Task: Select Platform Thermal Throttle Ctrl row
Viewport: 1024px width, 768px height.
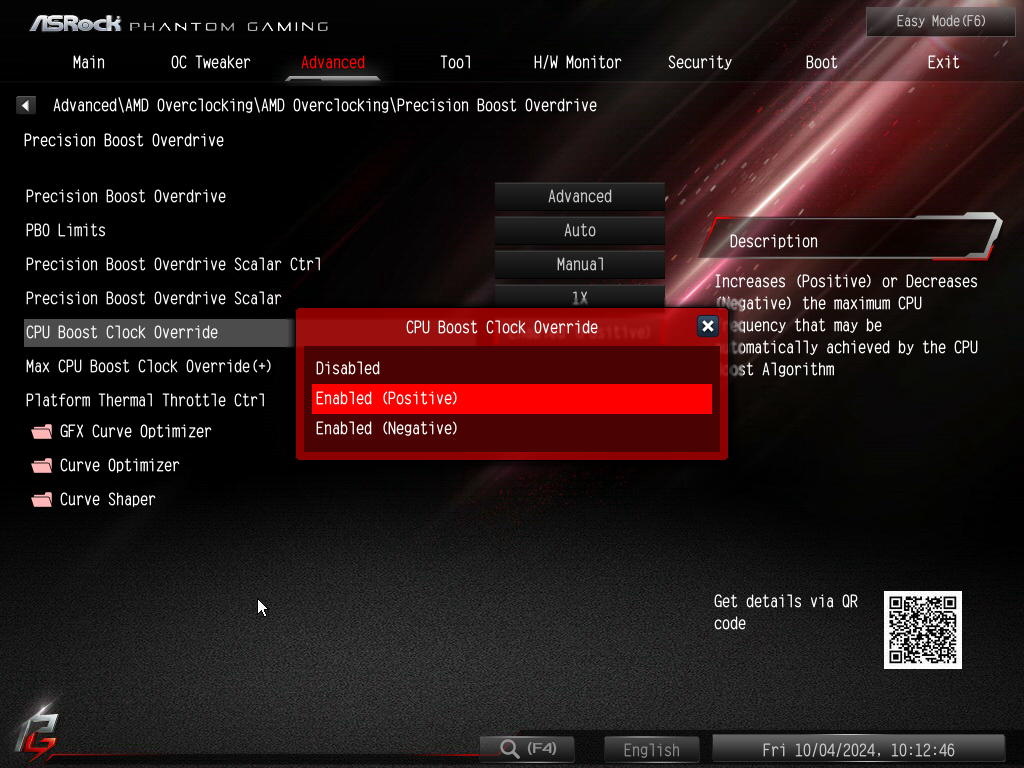Action: click(146, 400)
